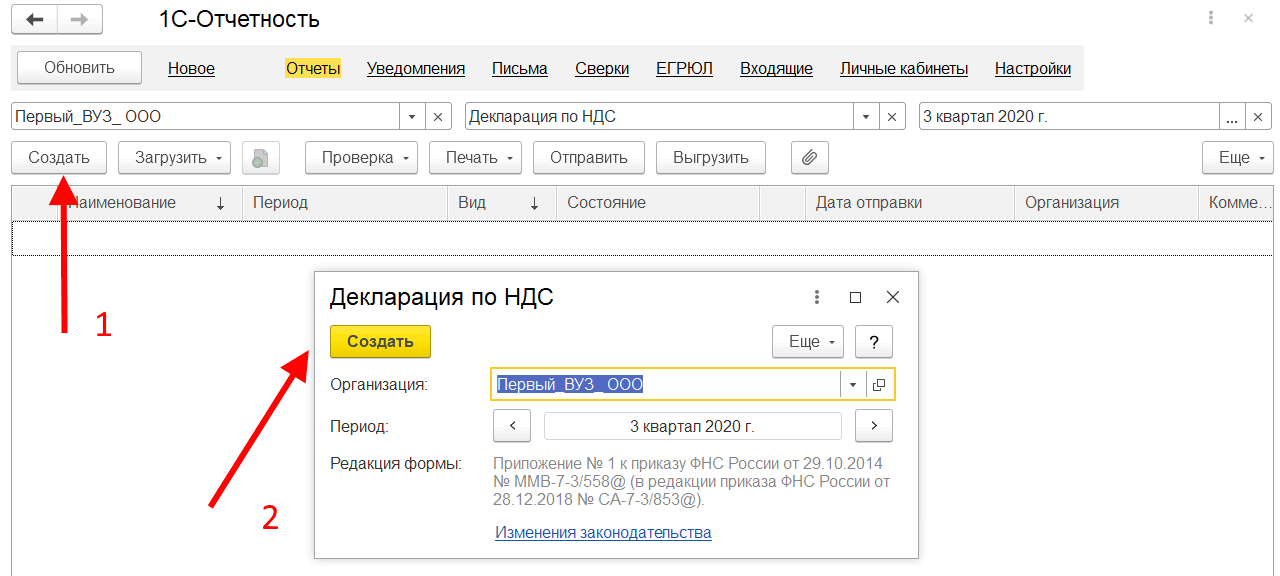Image resolution: width=1280 pixels, height=576 pixels.
Task: Open the dialog's Еще menu
Action: (x=808, y=341)
